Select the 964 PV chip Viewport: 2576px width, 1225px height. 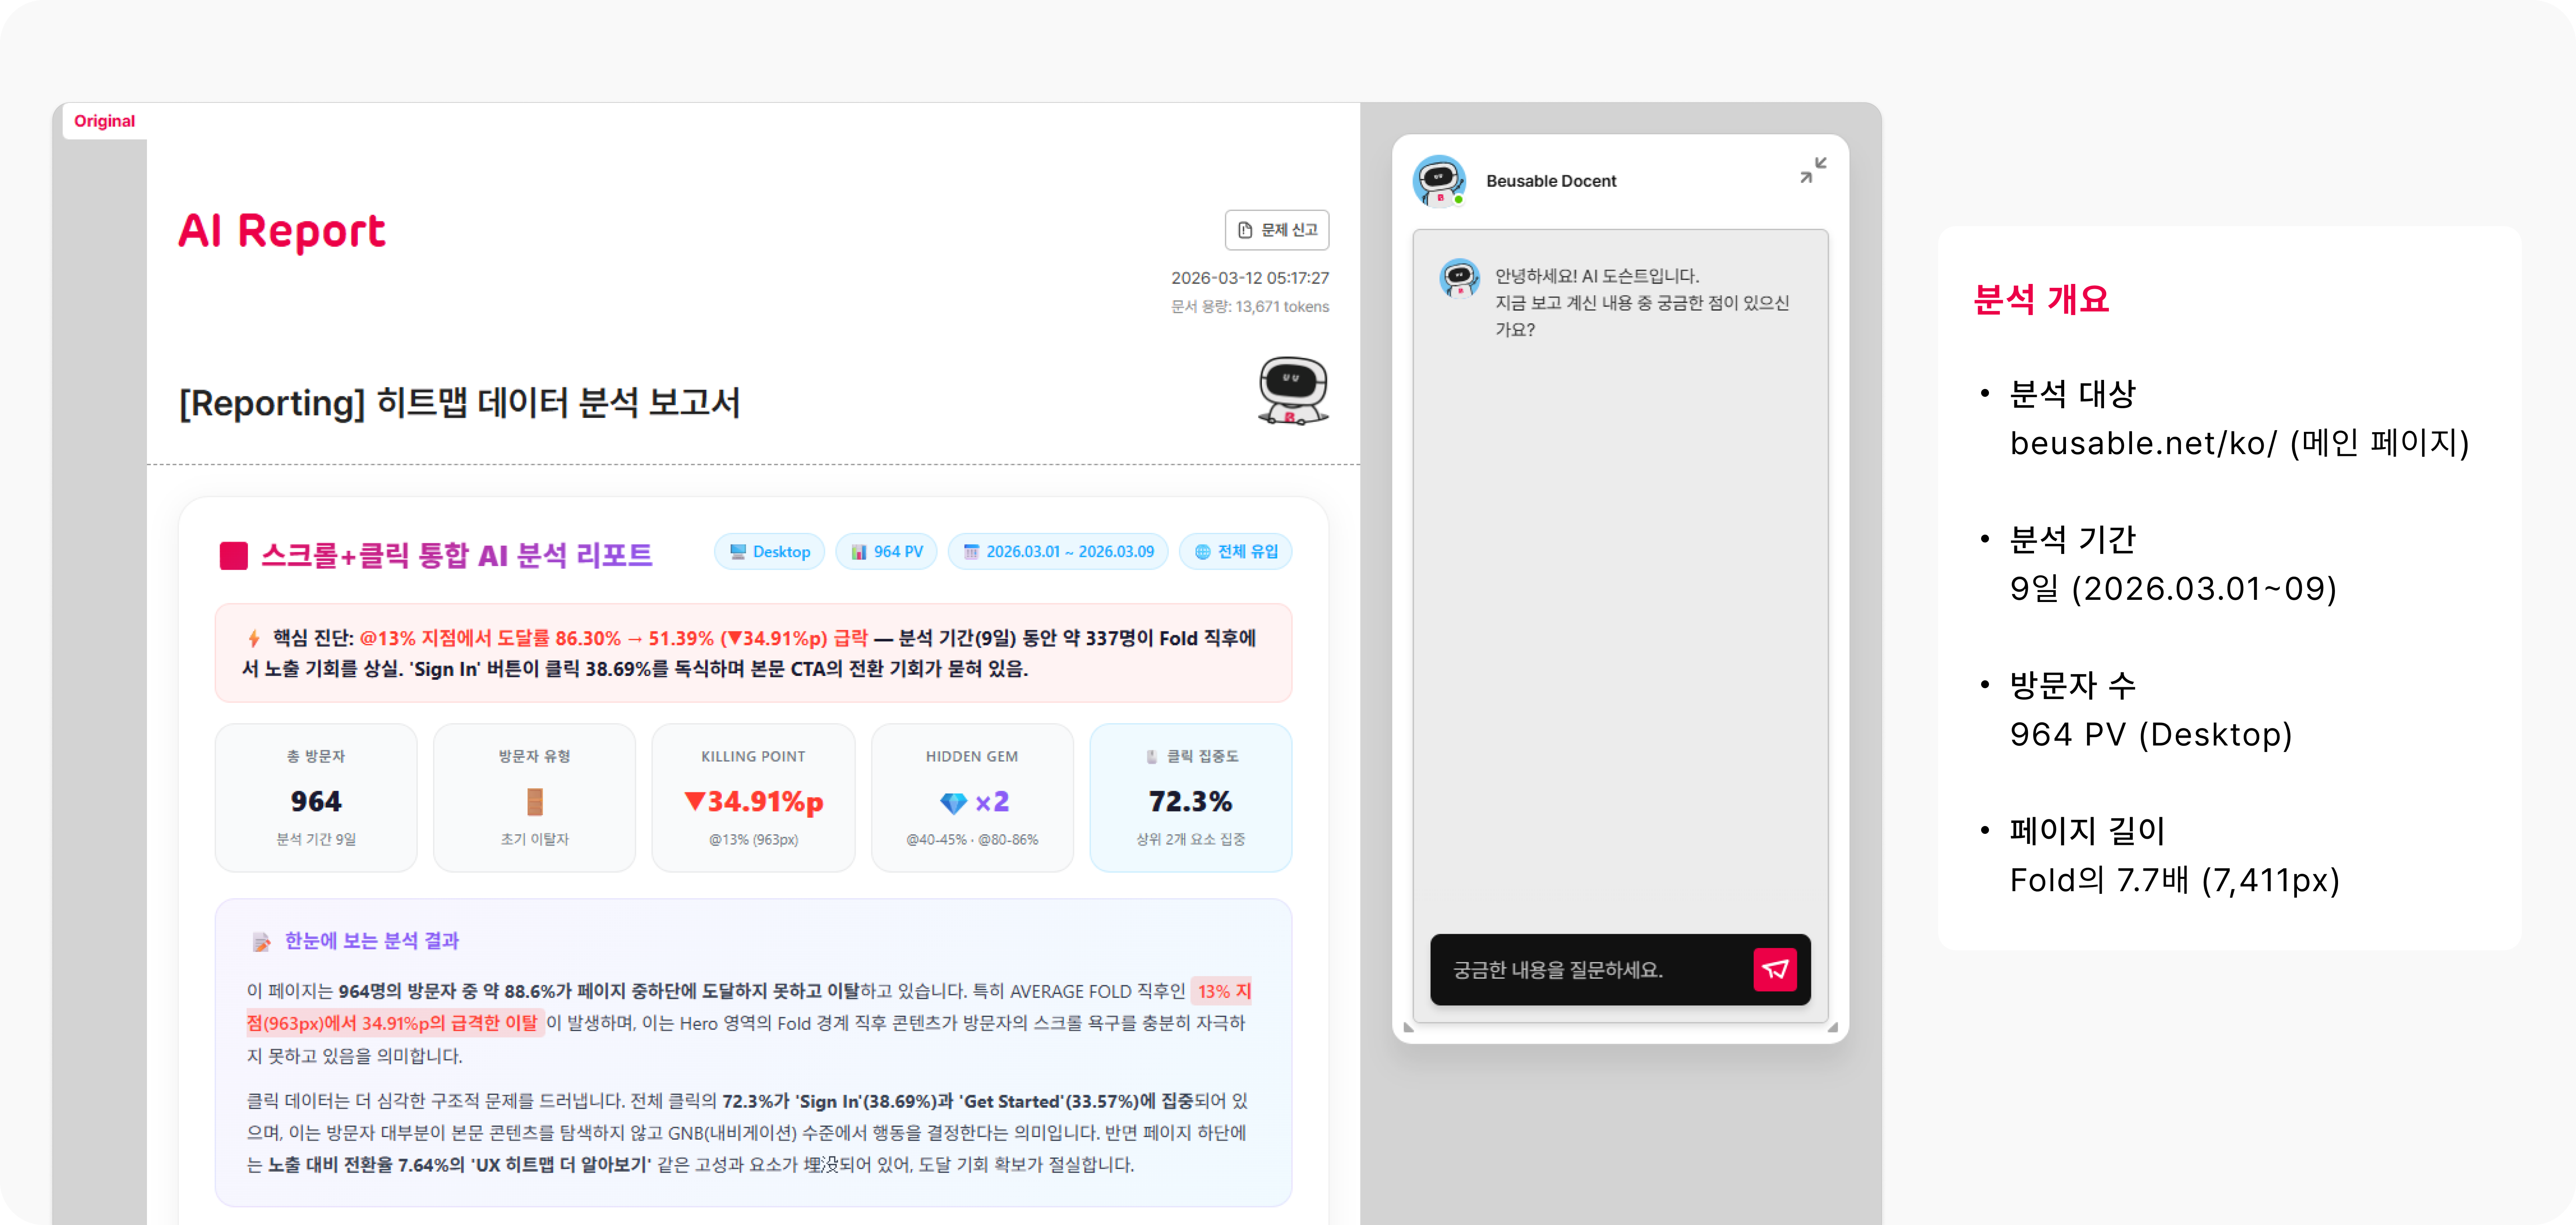point(886,551)
